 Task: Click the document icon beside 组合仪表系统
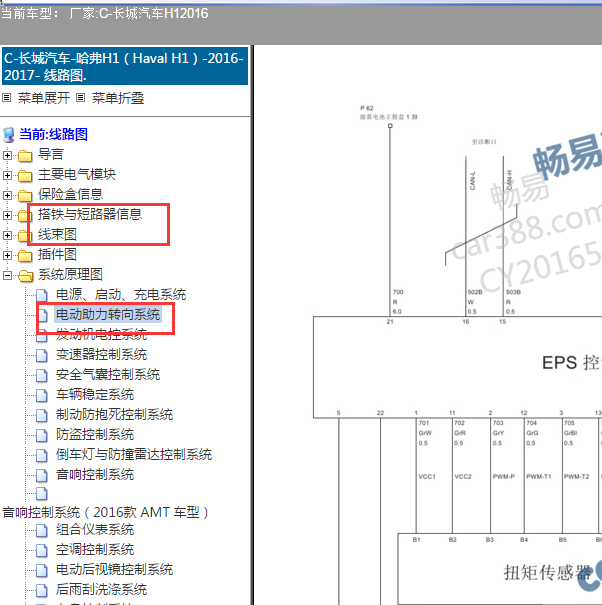[x=42, y=531]
